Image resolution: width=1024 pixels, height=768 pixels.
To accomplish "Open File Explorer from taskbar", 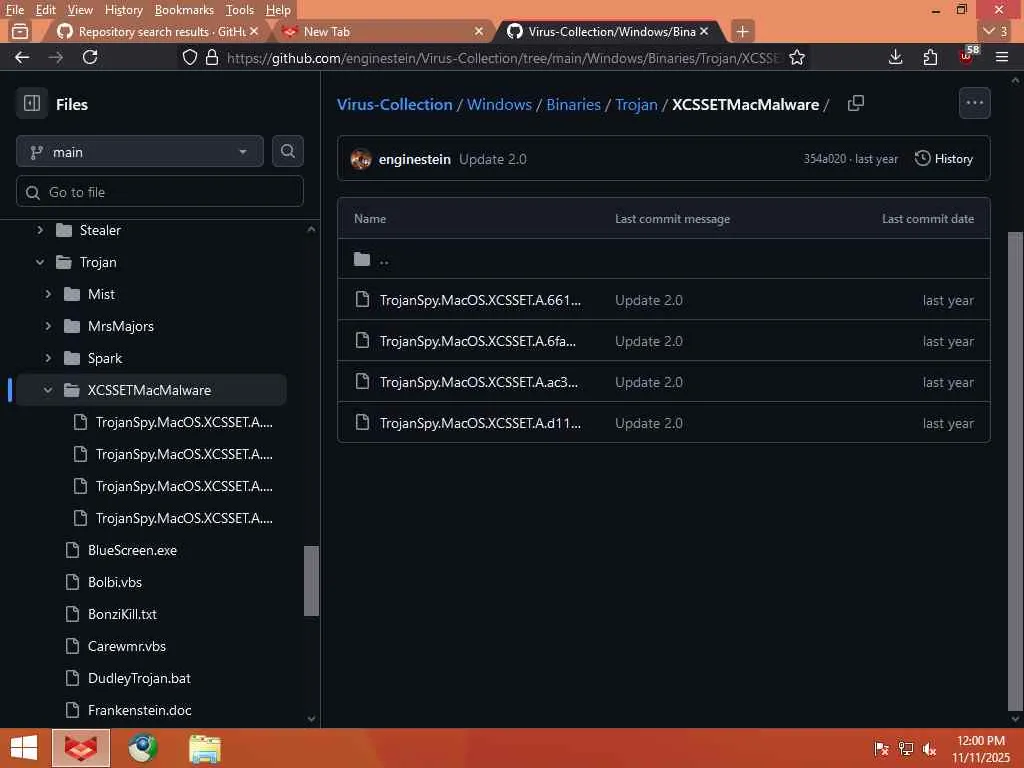I will 205,748.
